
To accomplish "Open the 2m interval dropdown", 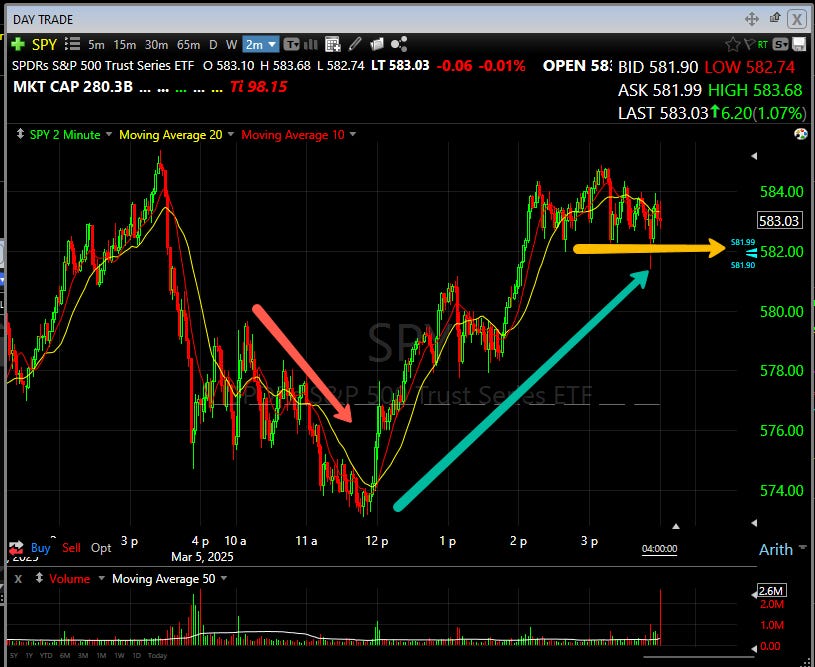I will point(261,45).
